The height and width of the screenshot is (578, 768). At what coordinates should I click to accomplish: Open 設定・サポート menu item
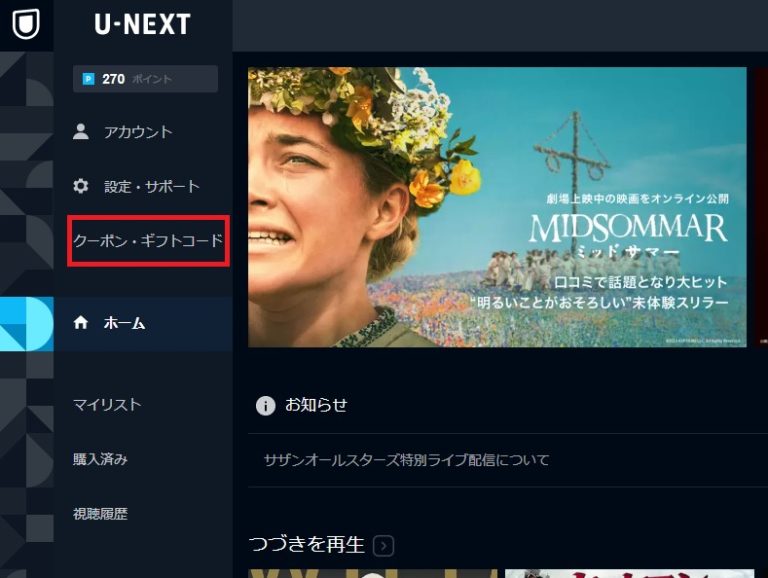(152, 186)
